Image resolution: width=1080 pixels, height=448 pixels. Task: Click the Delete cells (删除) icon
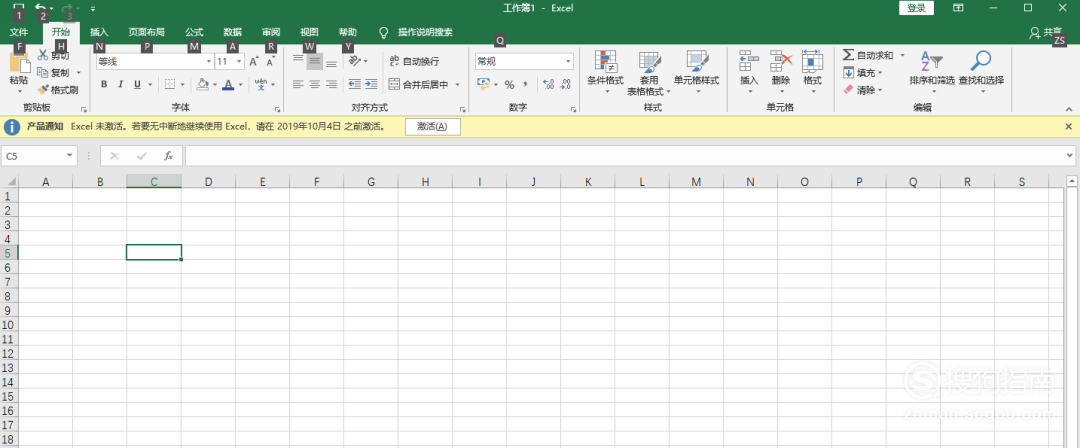pos(781,61)
